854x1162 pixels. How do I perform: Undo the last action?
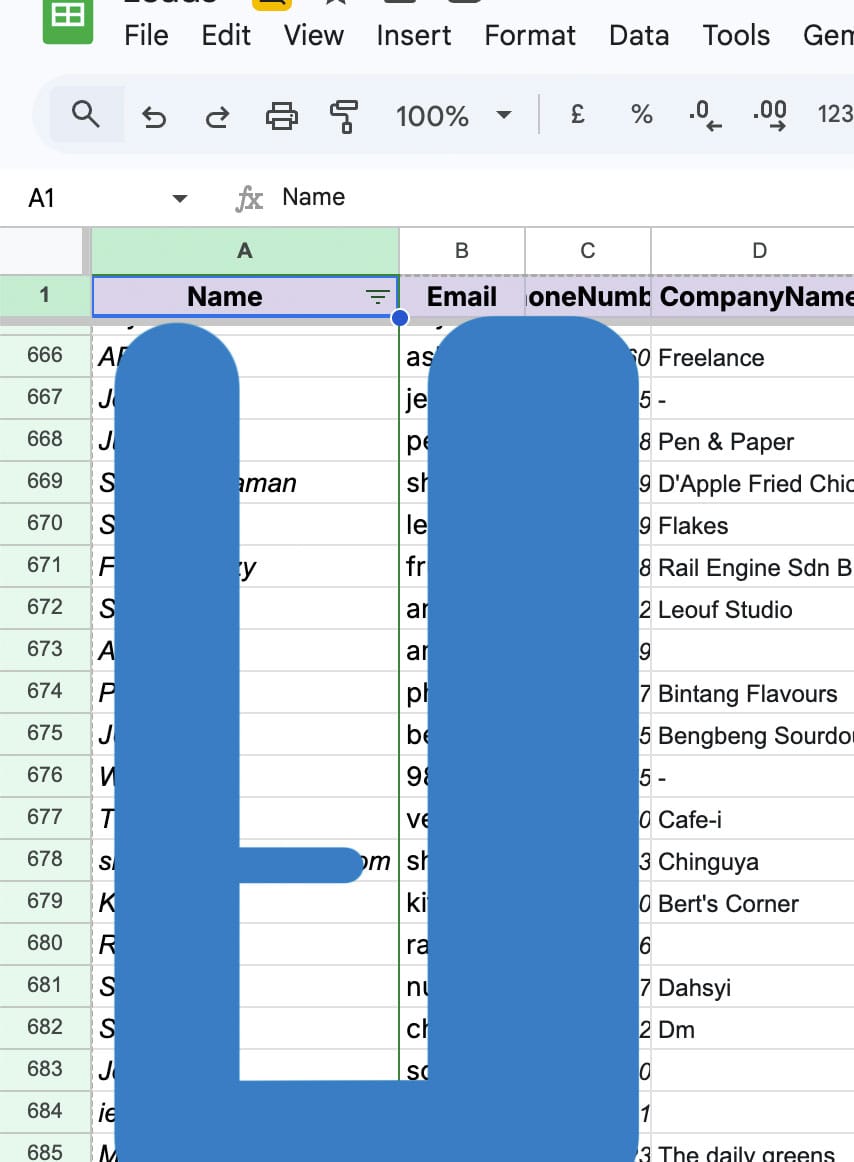(x=153, y=117)
